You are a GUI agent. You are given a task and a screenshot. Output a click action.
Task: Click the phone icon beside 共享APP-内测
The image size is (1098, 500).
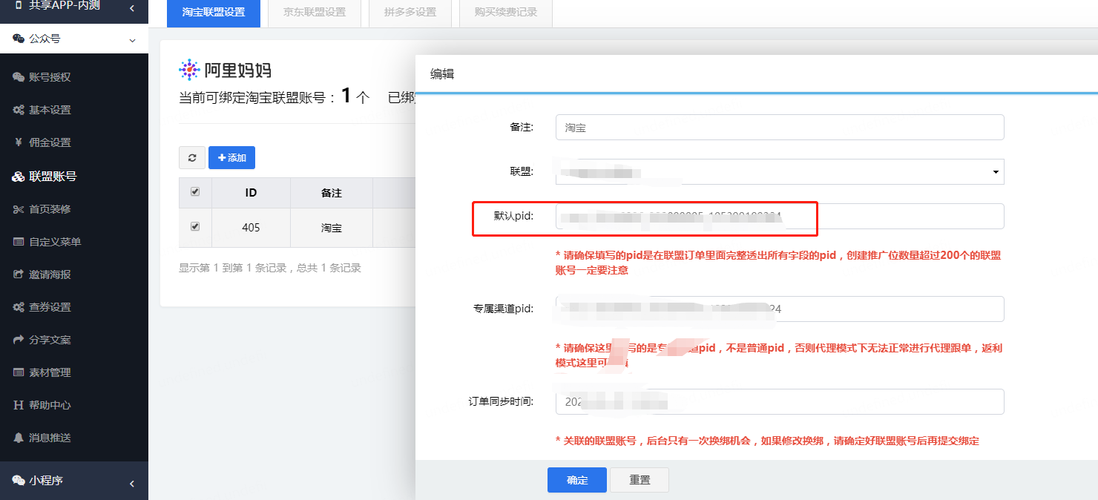(18, 6)
